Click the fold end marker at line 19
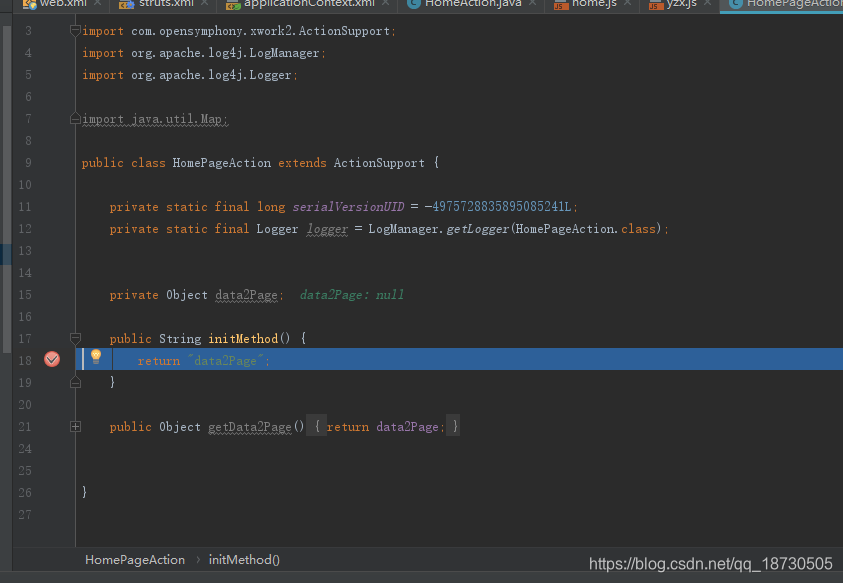843x583 pixels. tap(75, 382)
